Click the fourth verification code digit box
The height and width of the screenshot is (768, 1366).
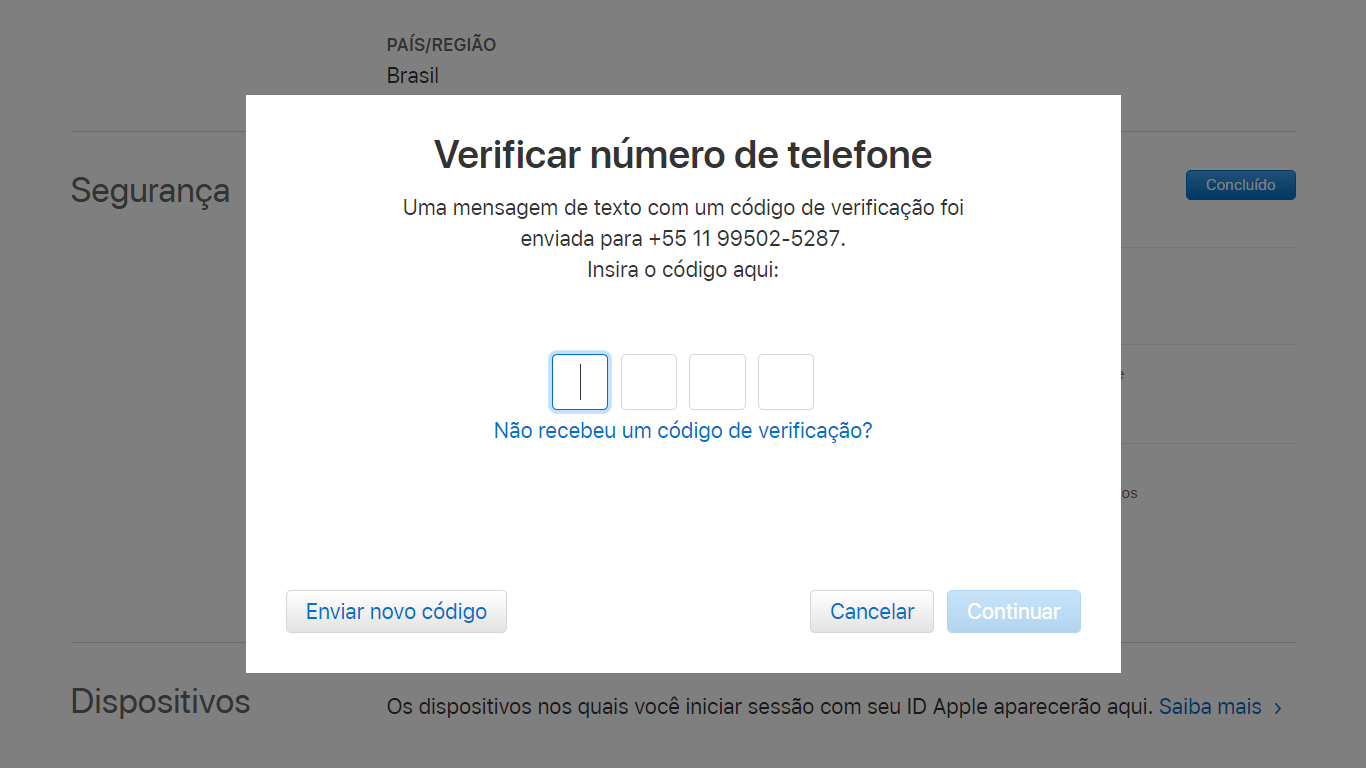coord(786,382)
